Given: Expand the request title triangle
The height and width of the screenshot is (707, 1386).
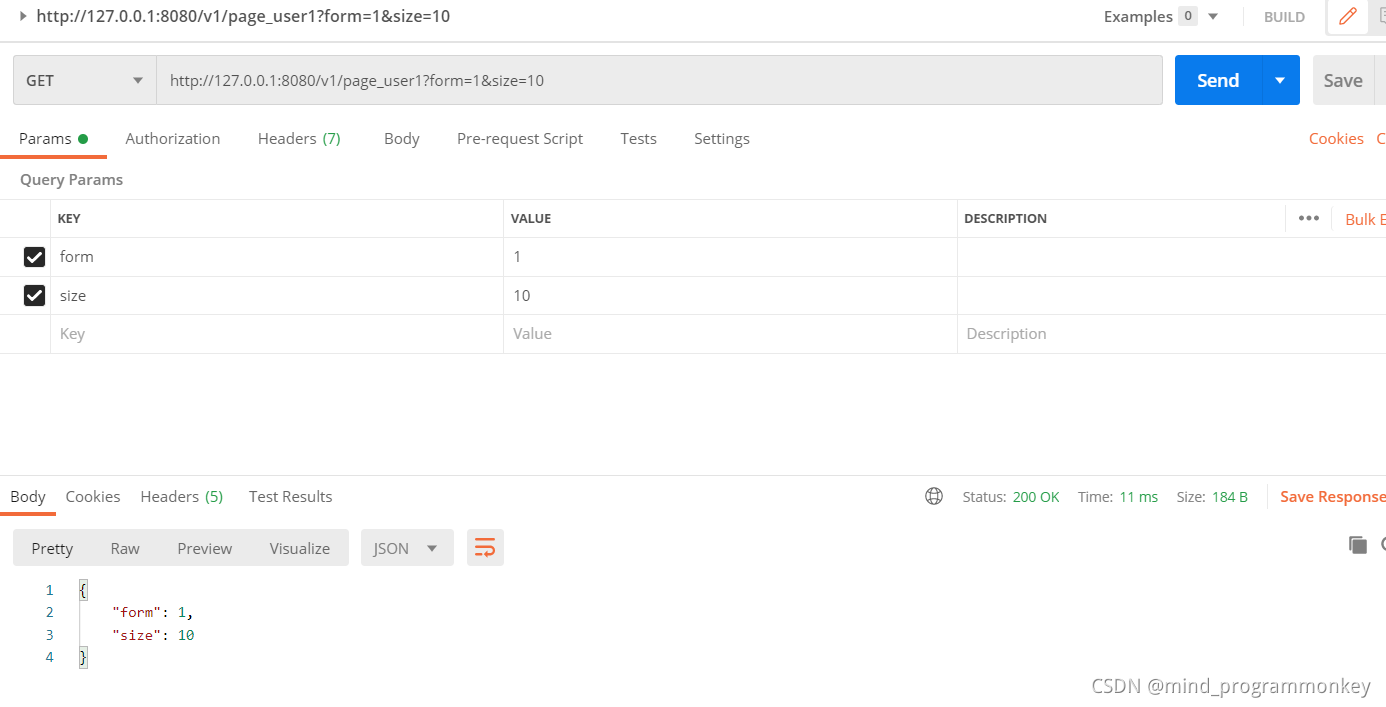Looking at the screenshot, I should [23, 16].
